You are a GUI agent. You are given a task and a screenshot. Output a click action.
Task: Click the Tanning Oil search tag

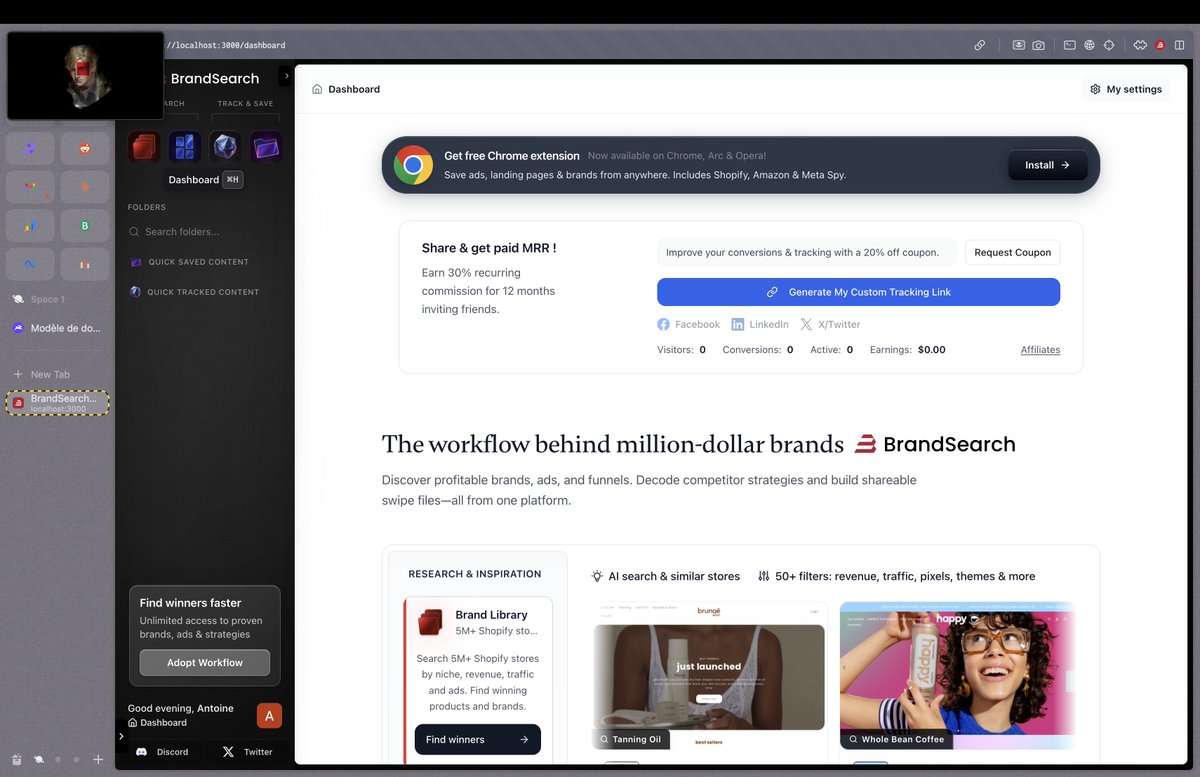pyautogui.click(x=631, y=740)
